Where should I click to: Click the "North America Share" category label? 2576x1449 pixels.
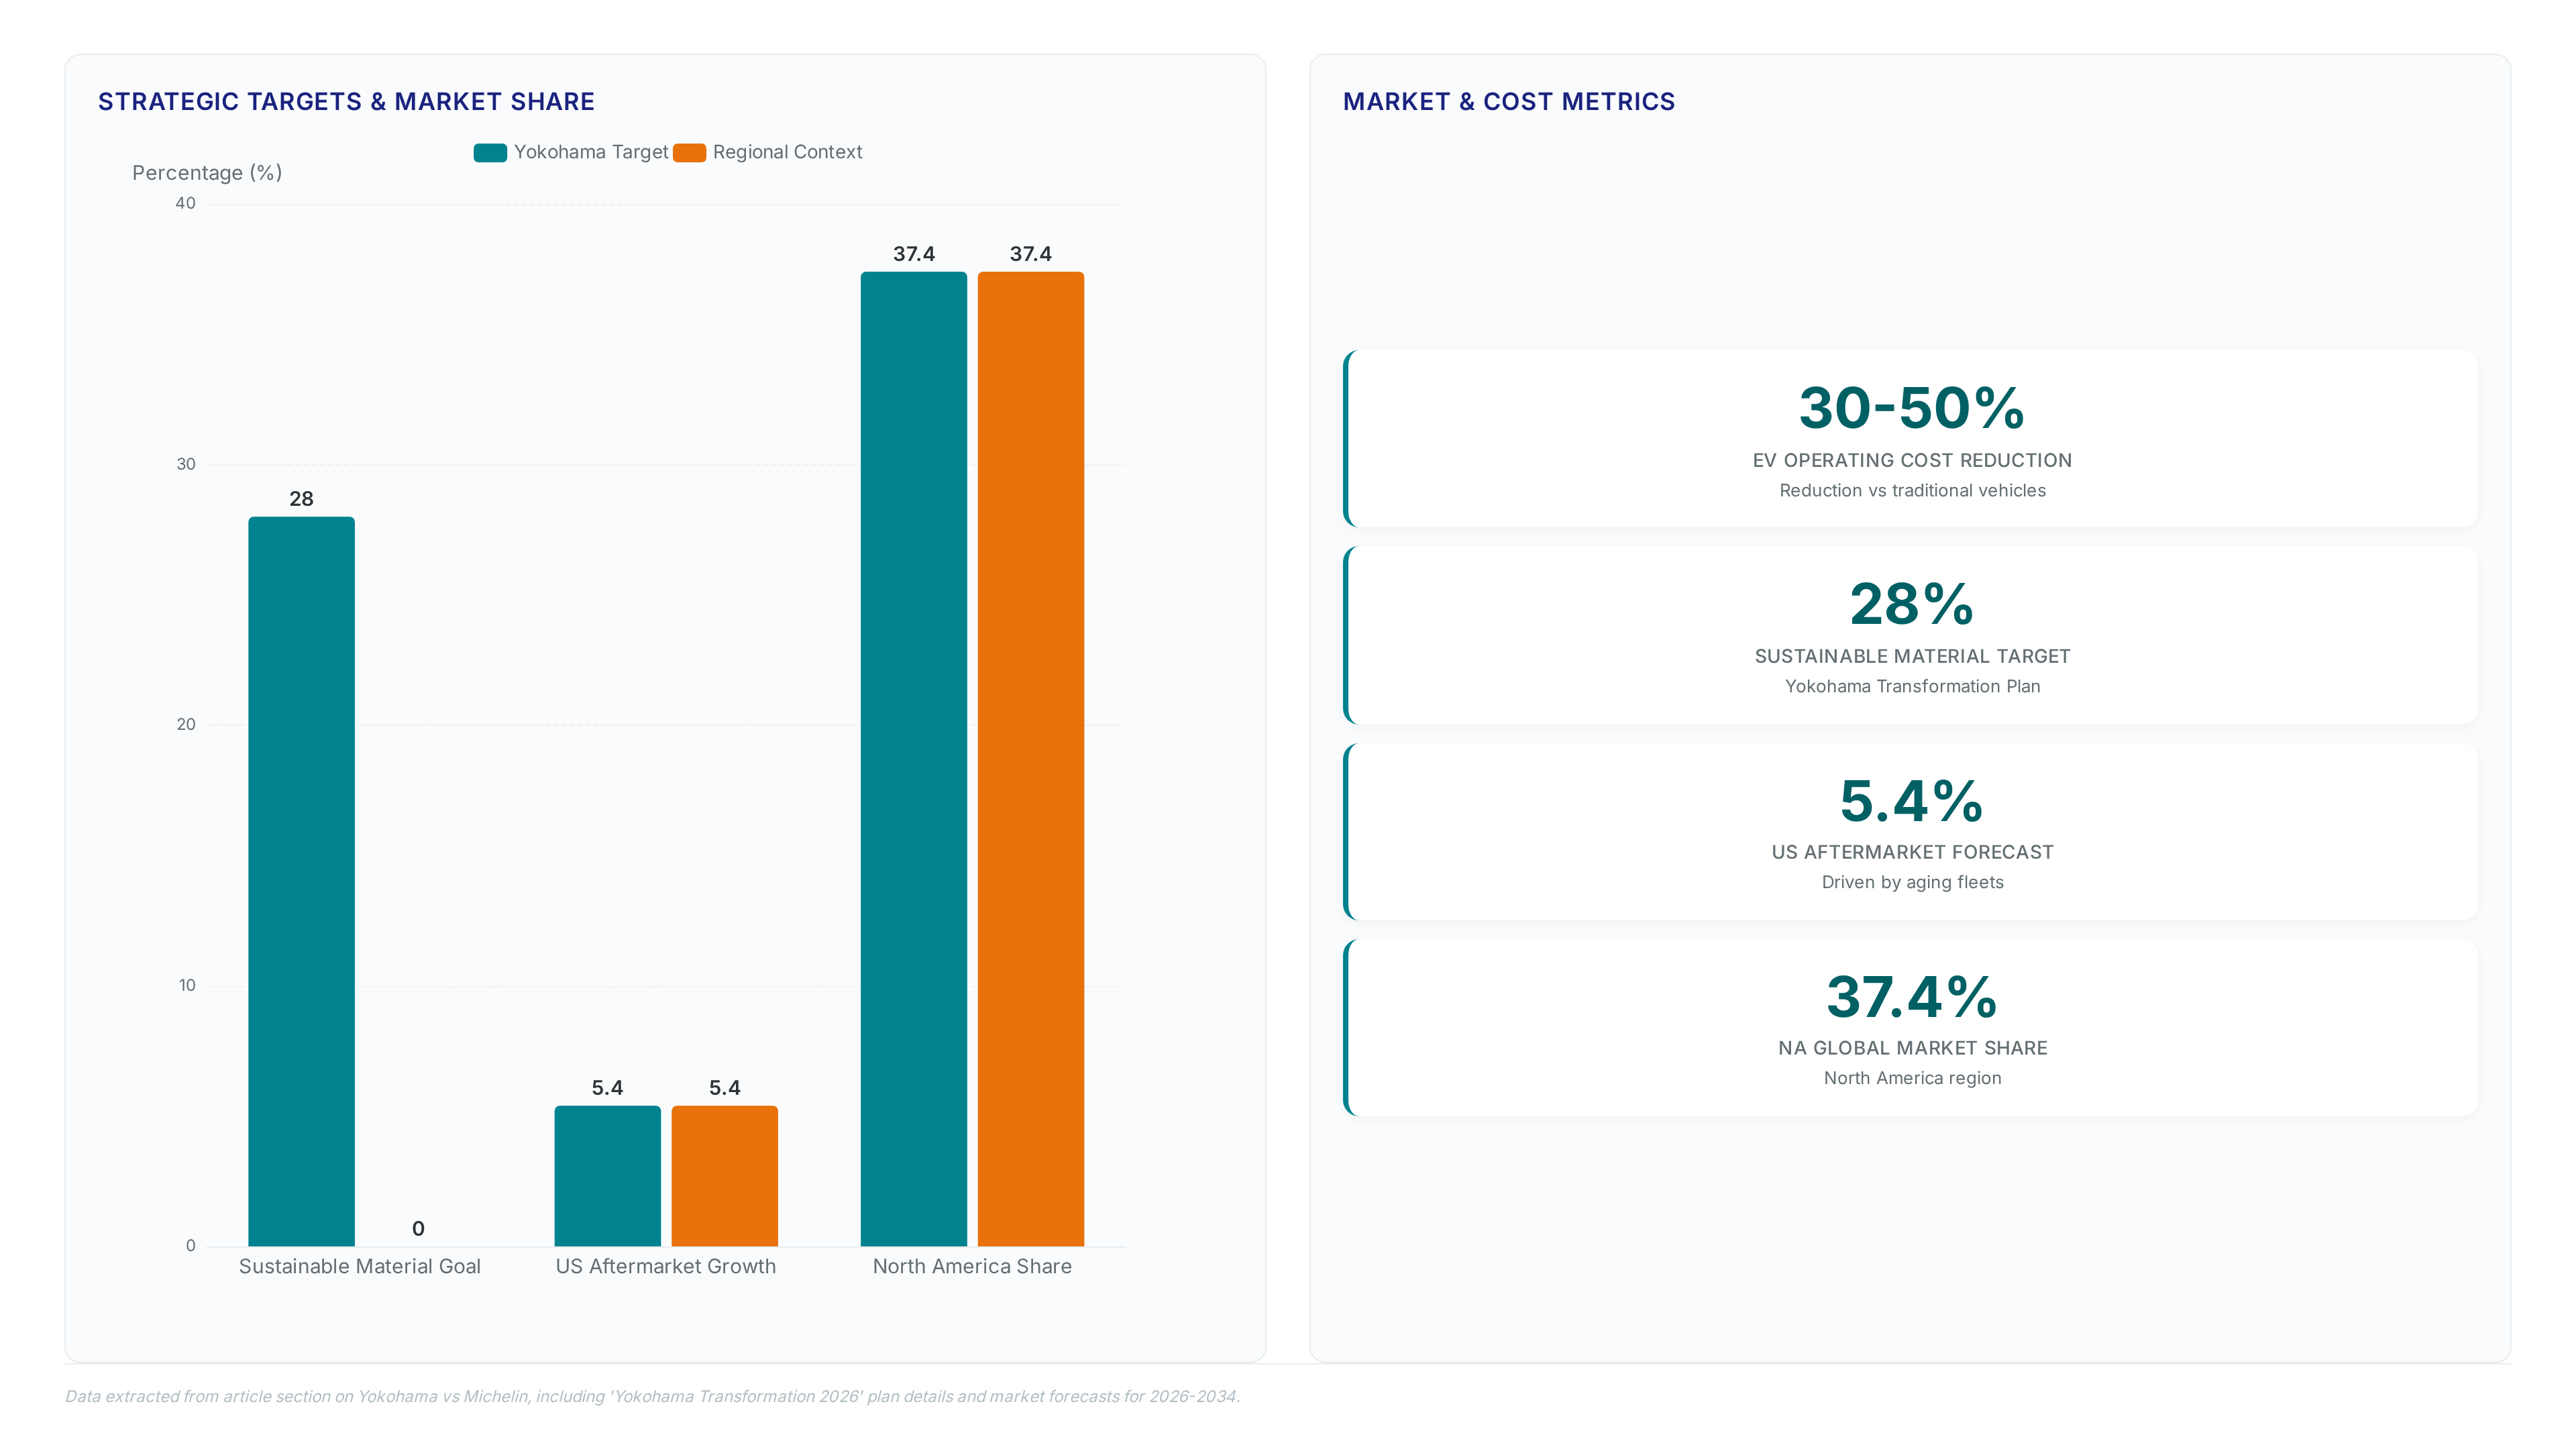click(x=972, y=1267)
